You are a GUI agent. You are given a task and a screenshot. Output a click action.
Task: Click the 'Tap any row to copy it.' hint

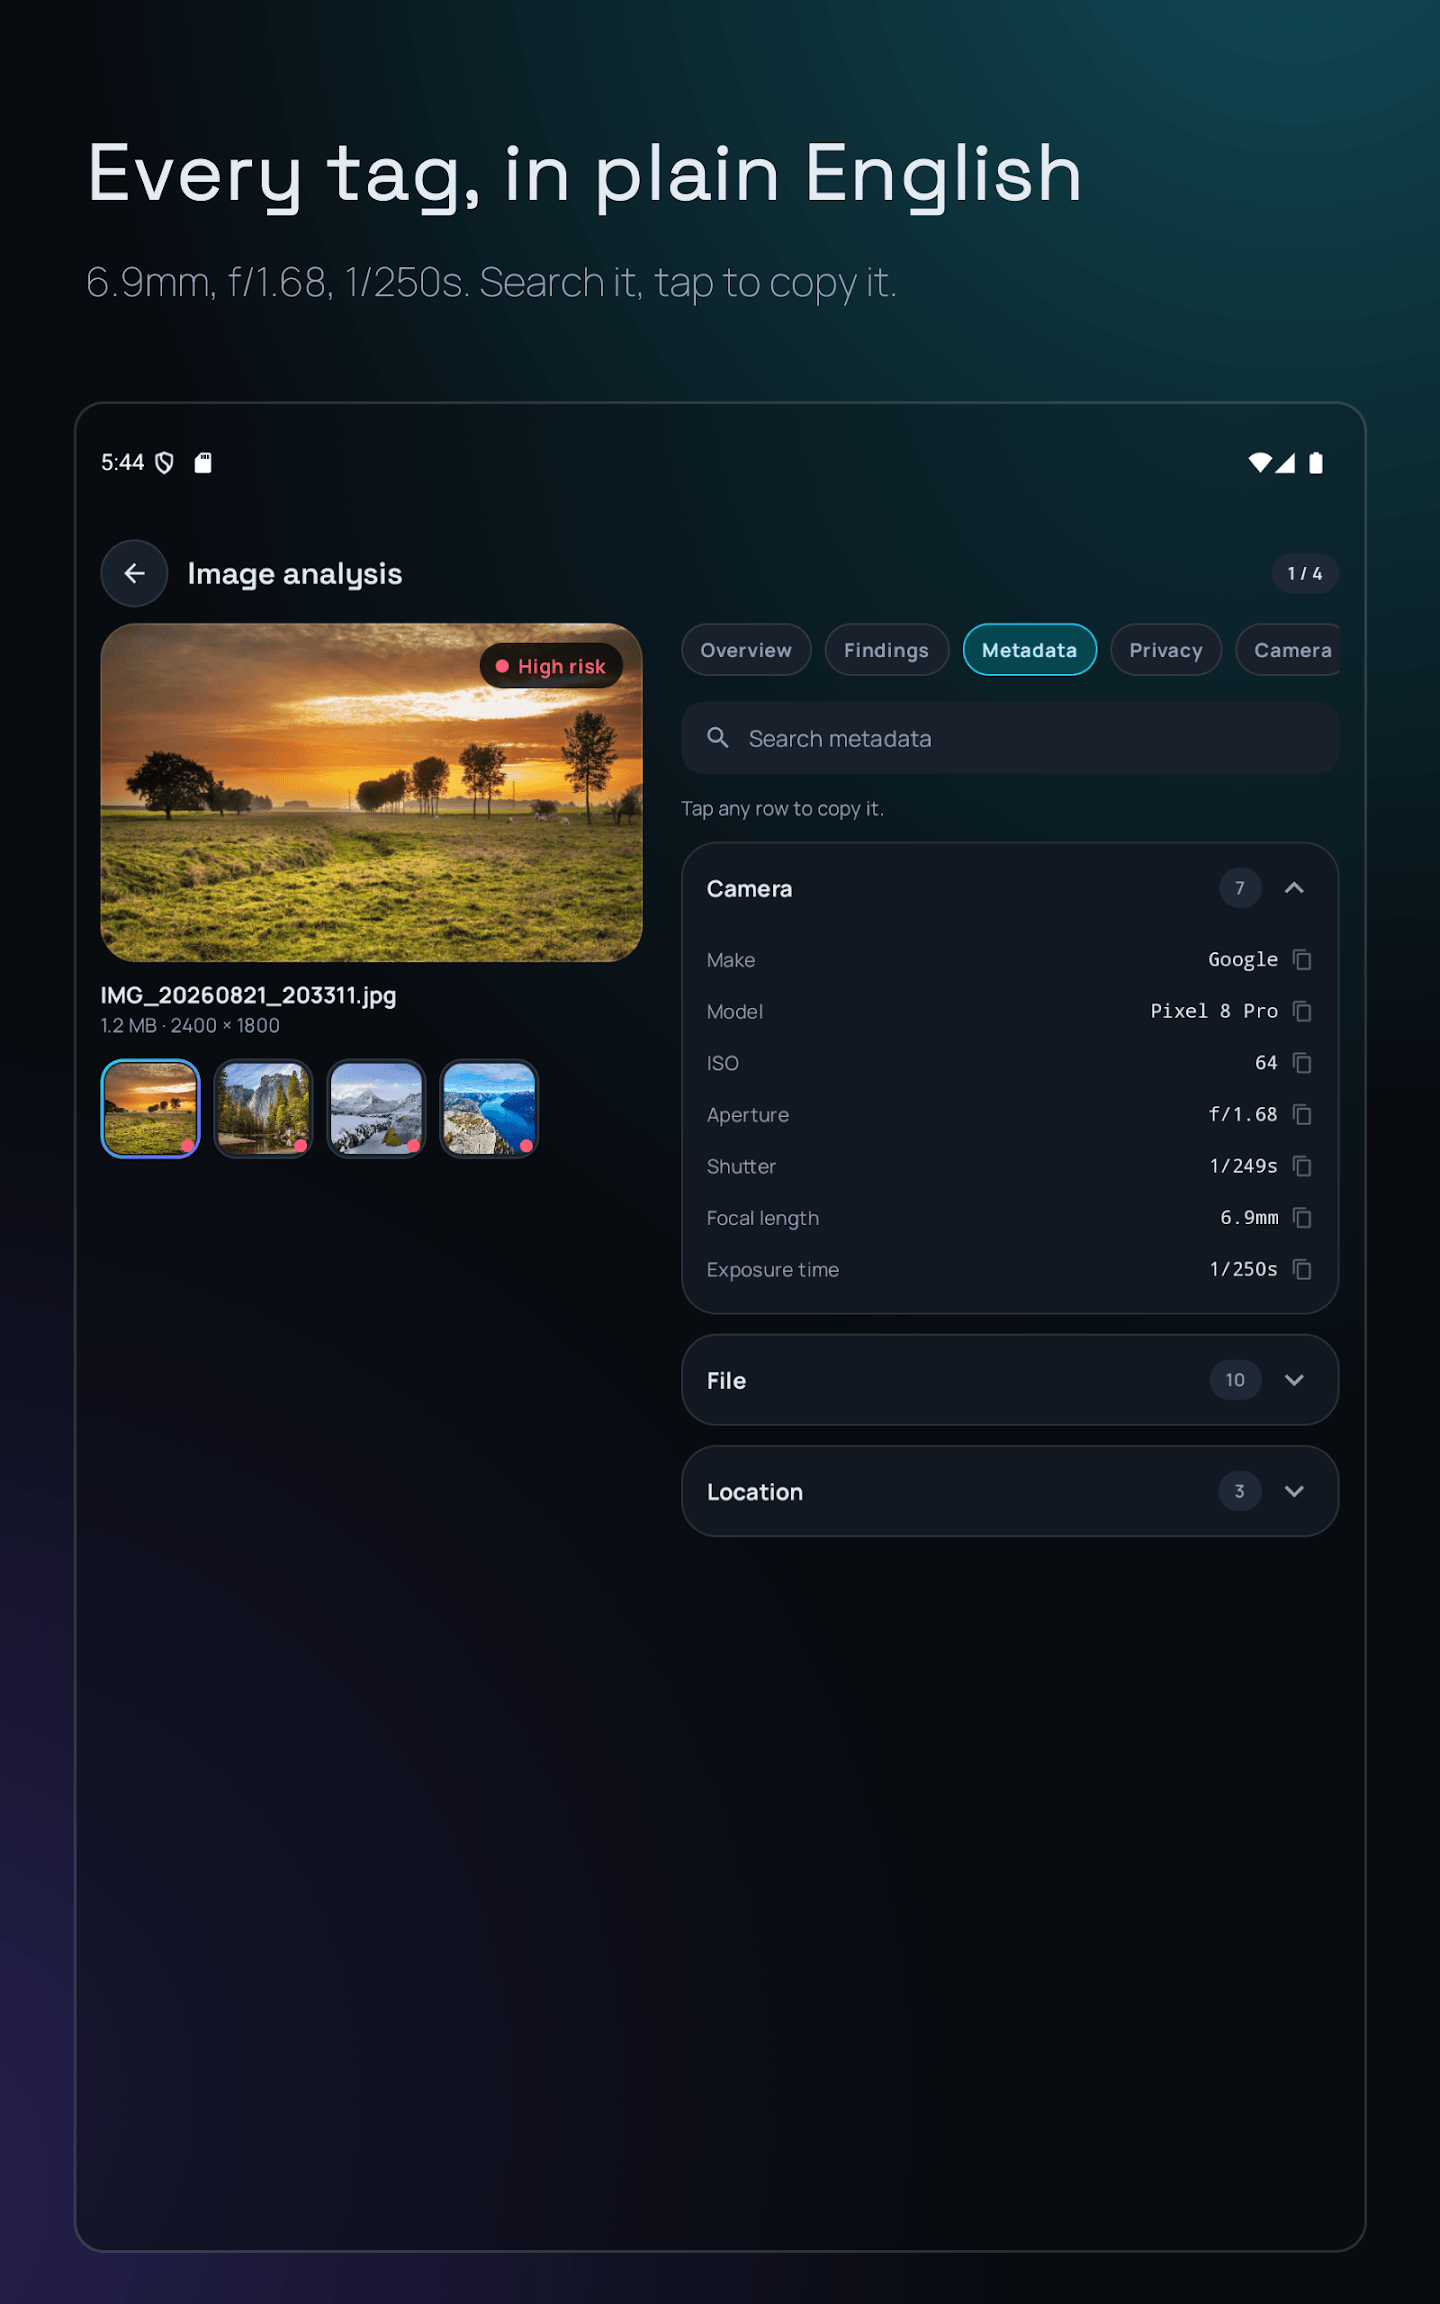pyautogui.click(x=783, y=808)
